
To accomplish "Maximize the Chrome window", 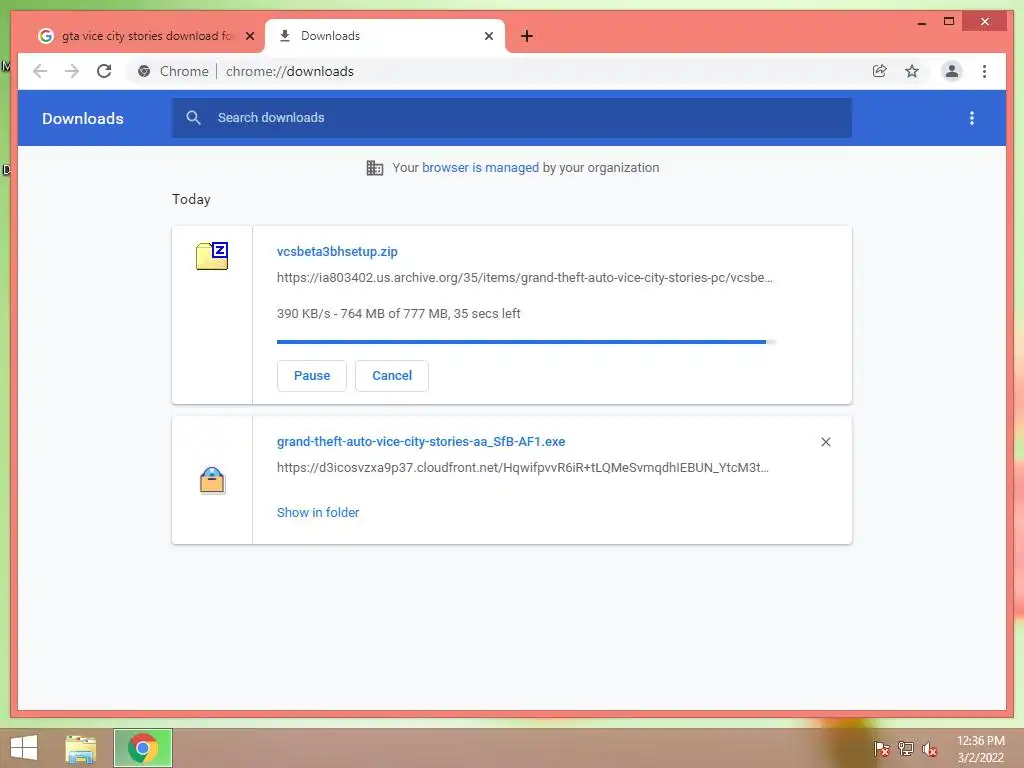I will coord(949,22).
